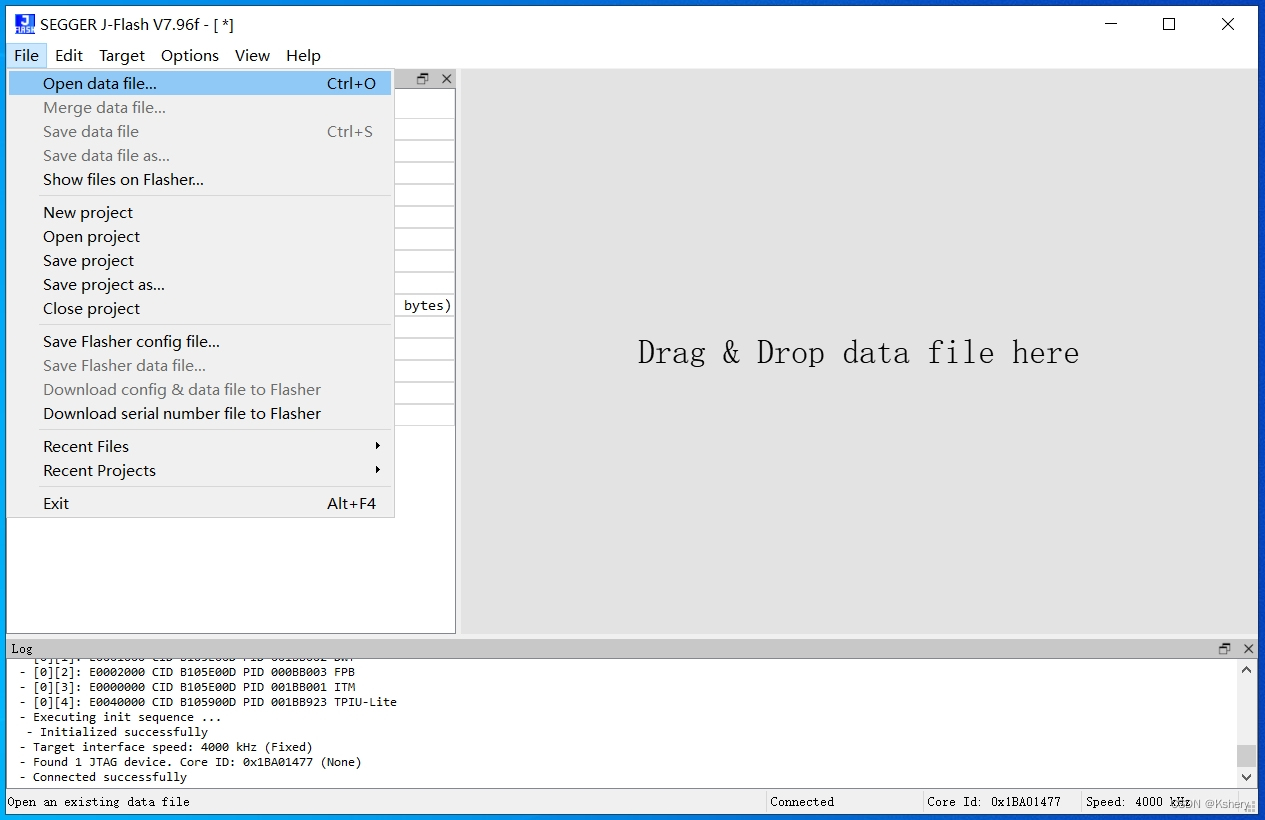Click the TPIU-Lite log line

tap(208, 702)
